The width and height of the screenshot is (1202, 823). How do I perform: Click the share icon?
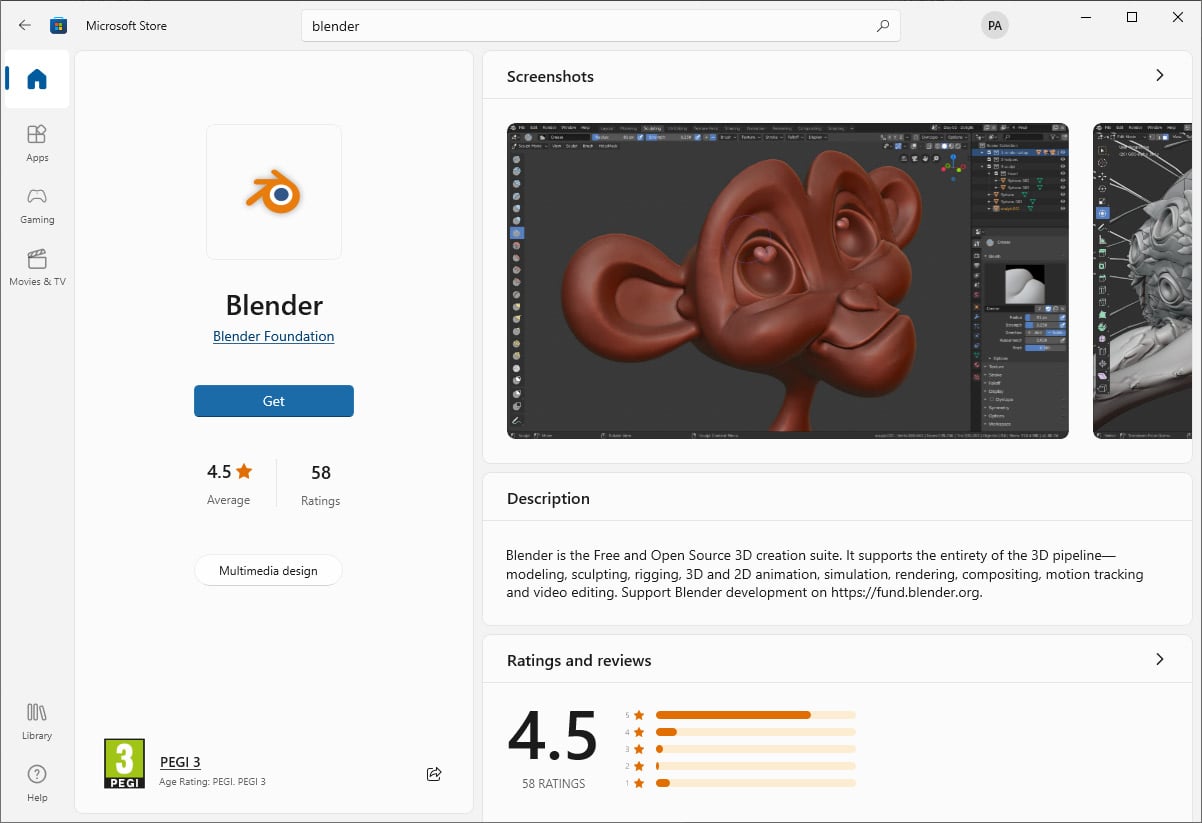(434, 773)
